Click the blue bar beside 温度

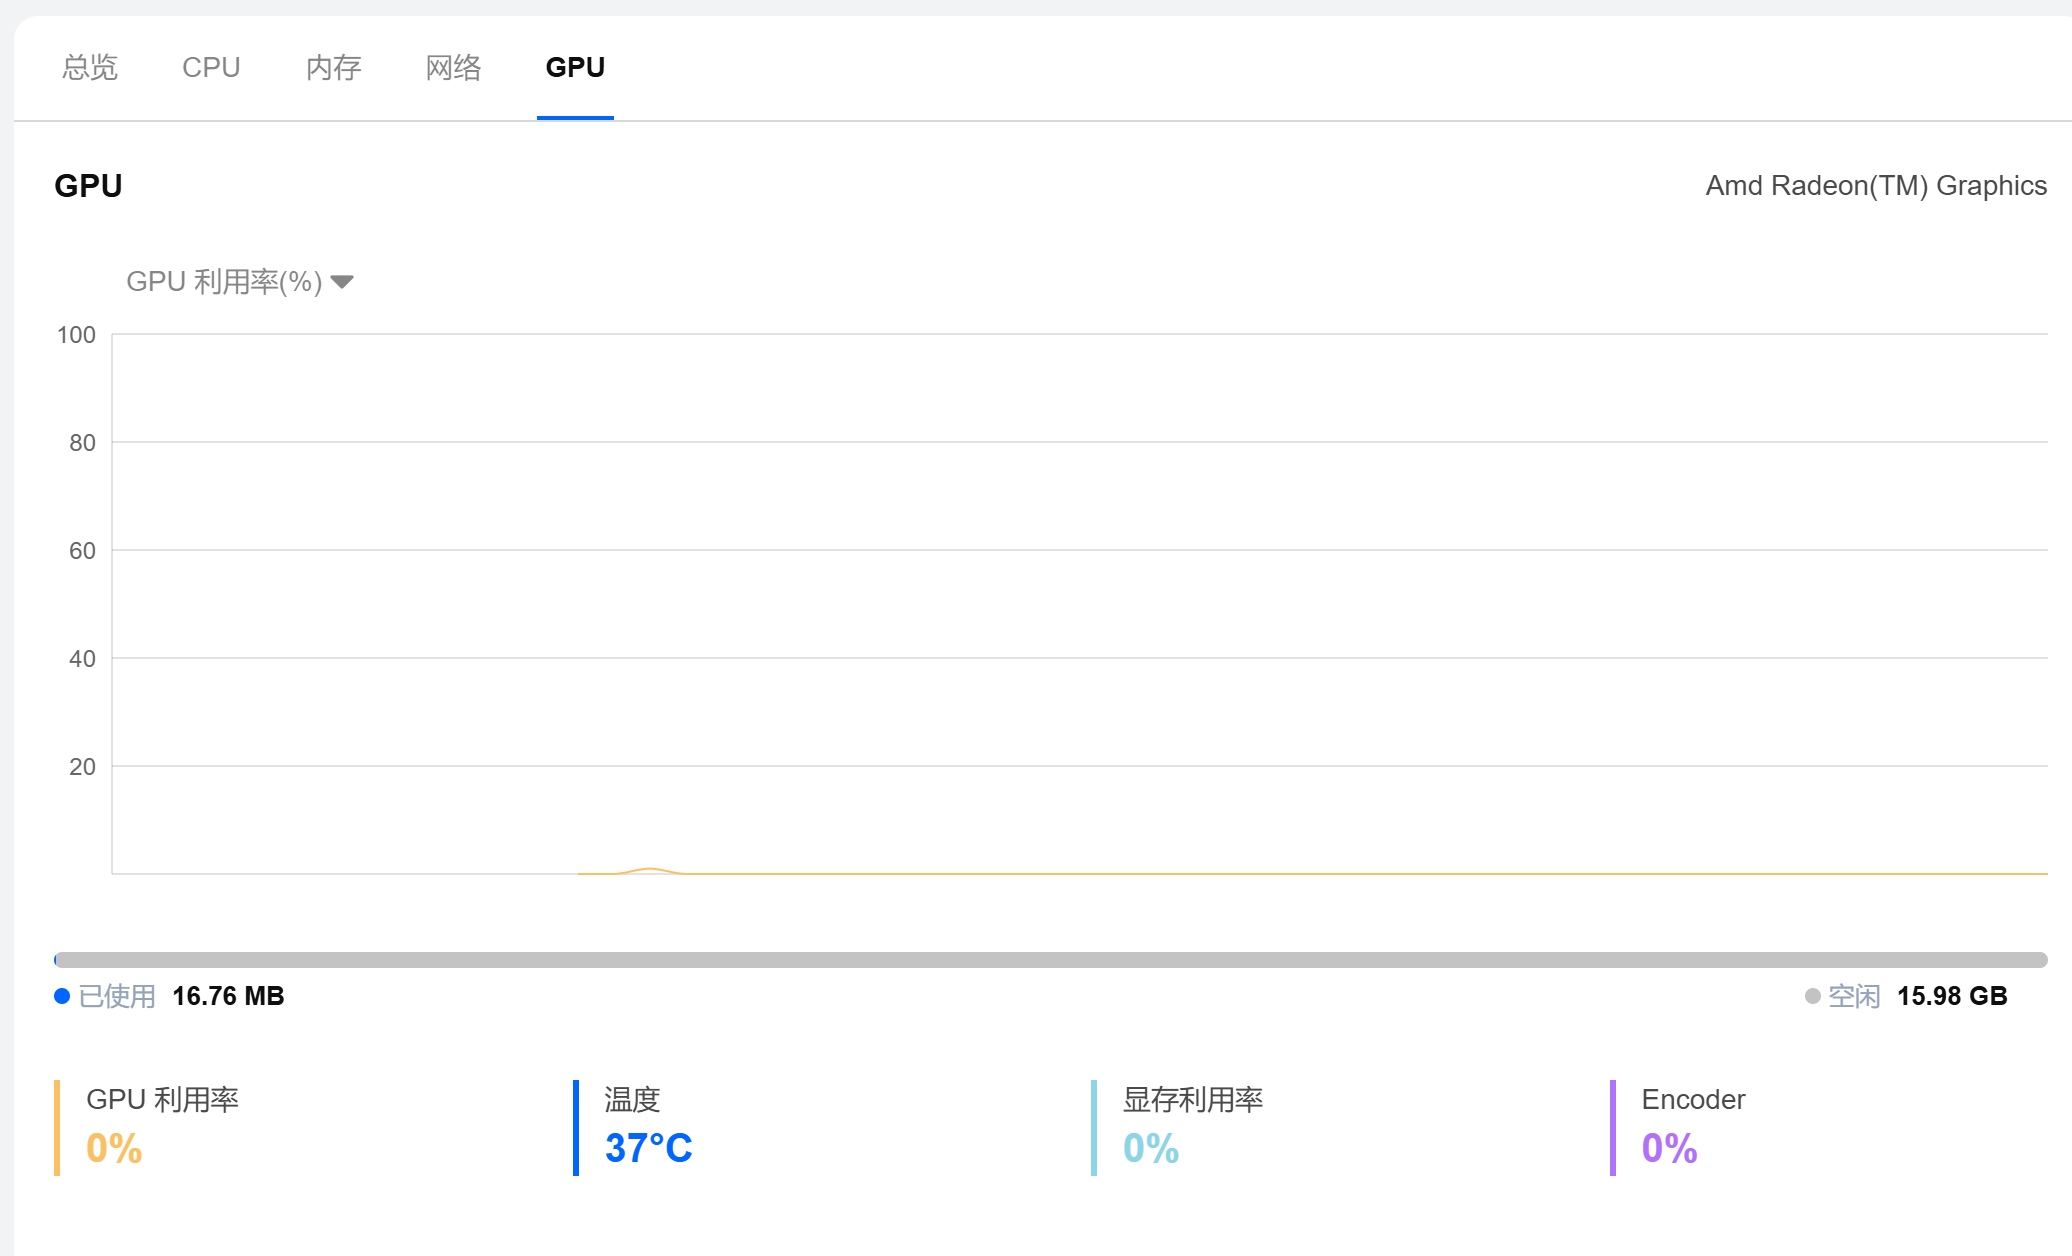pyautogui.click(x=576, y=1127)
